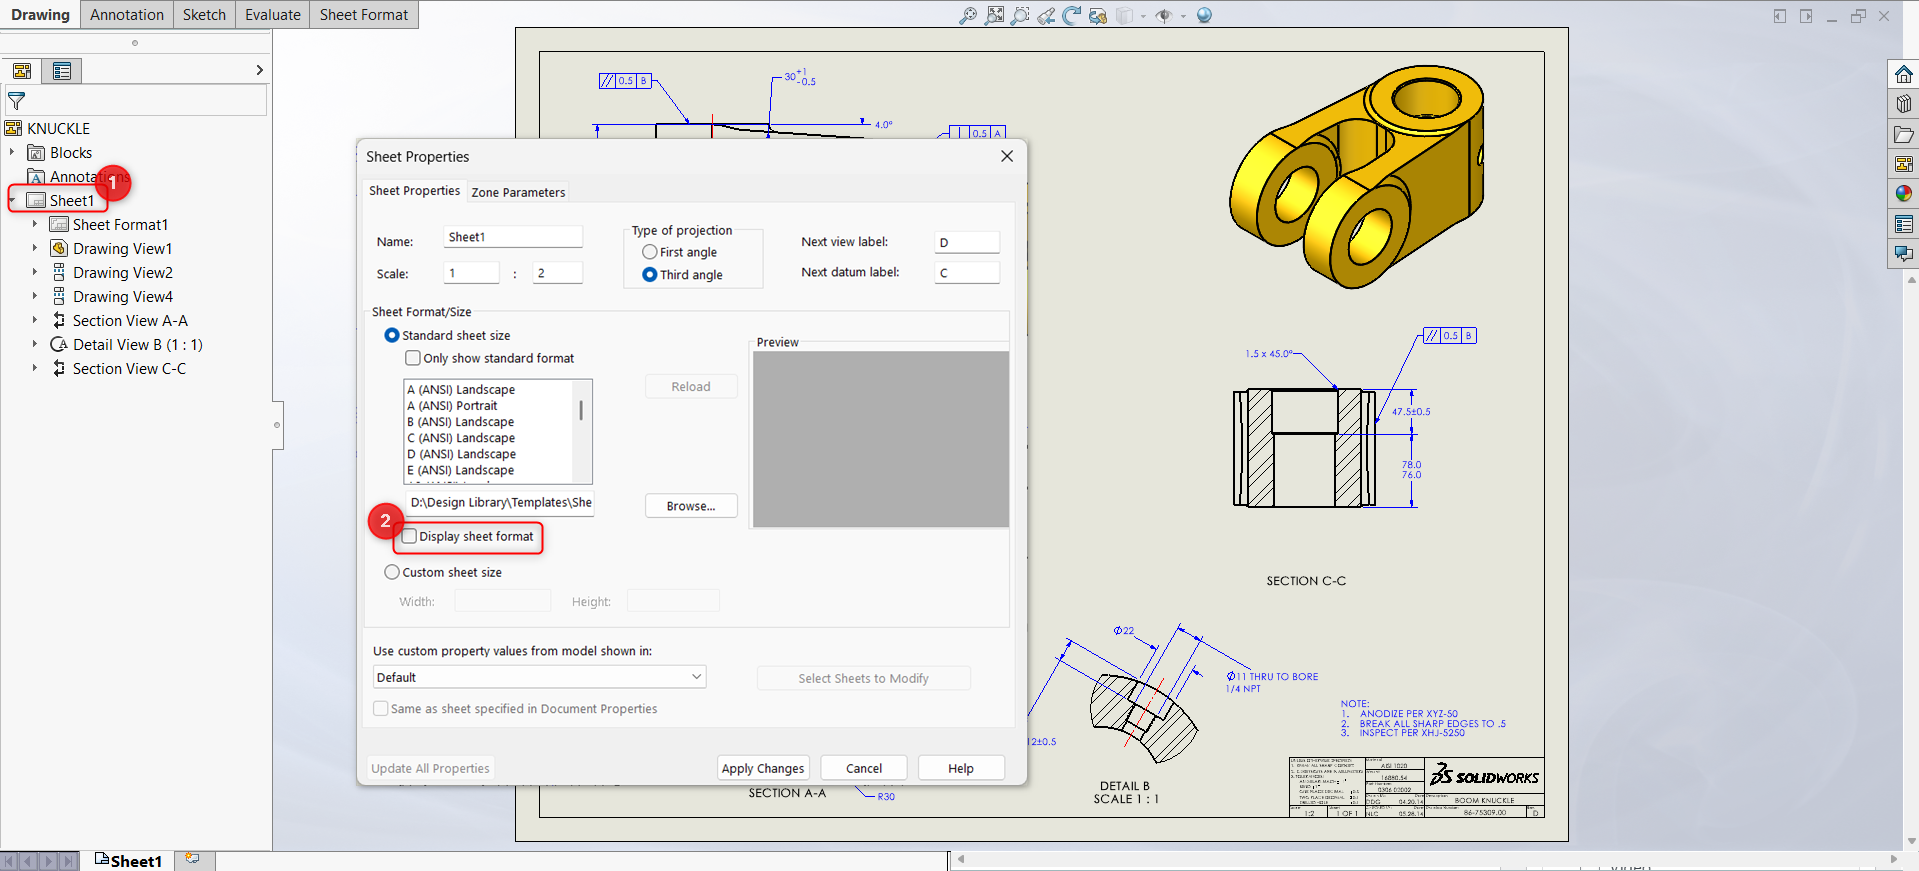This screenshot has height=871, width=1919.
Task: Expand Section View A-A node
Action: tap(35, 321)
